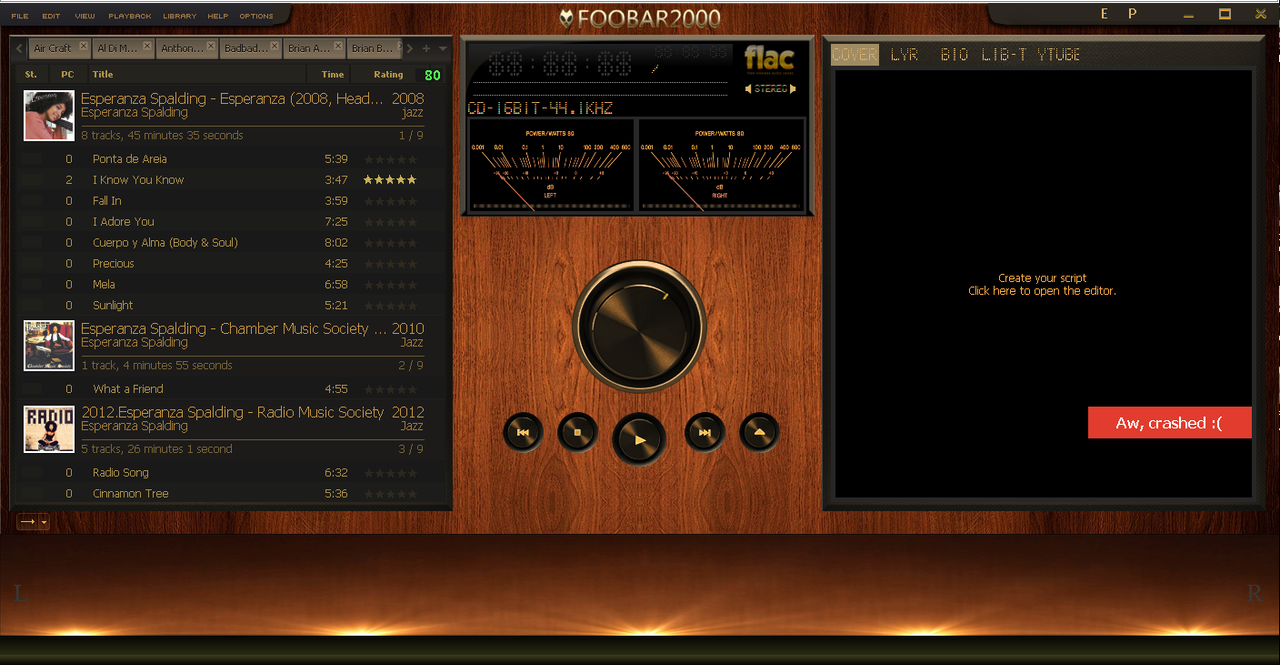Screen dimensions: 1280x665
Task: Close the Air Craft playlist tab
Action: point(83,45)
